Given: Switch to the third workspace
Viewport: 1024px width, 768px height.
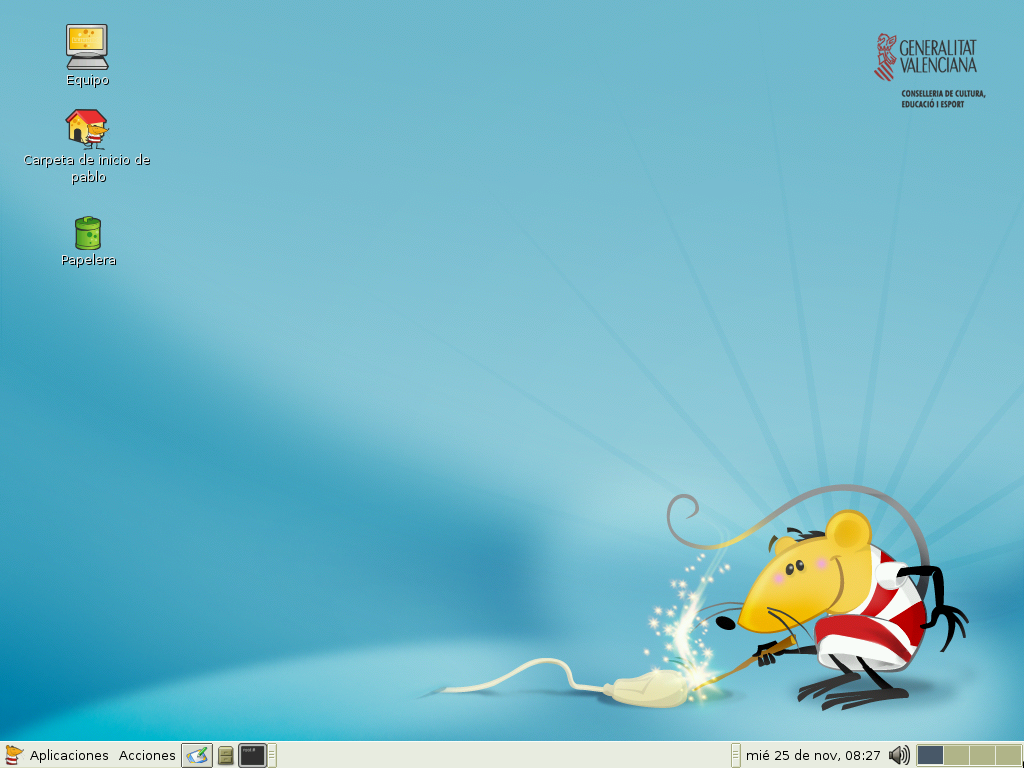Looking at the screenshot, I should click(x=982, y=755).
